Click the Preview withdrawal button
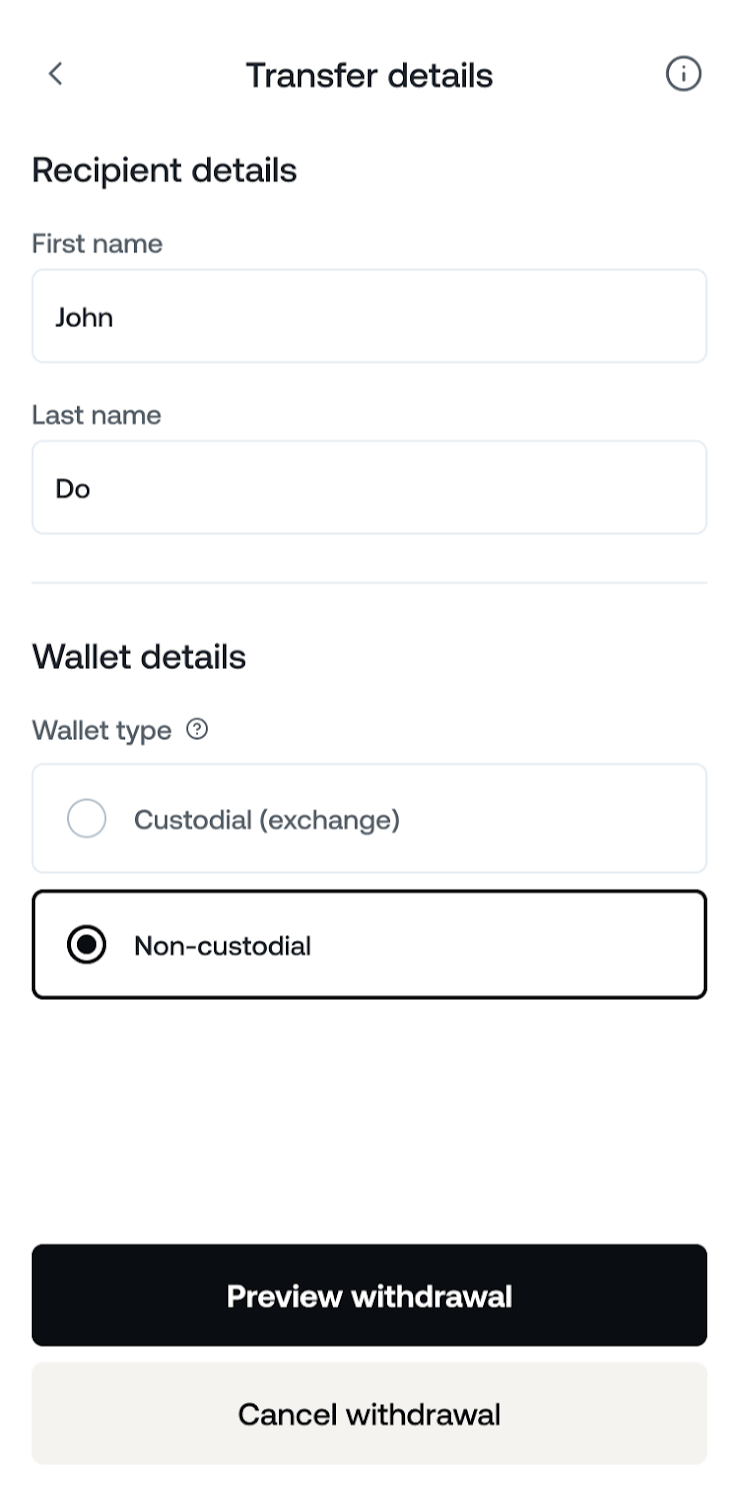This screenshot has height=1511, width=739. 369,1295
